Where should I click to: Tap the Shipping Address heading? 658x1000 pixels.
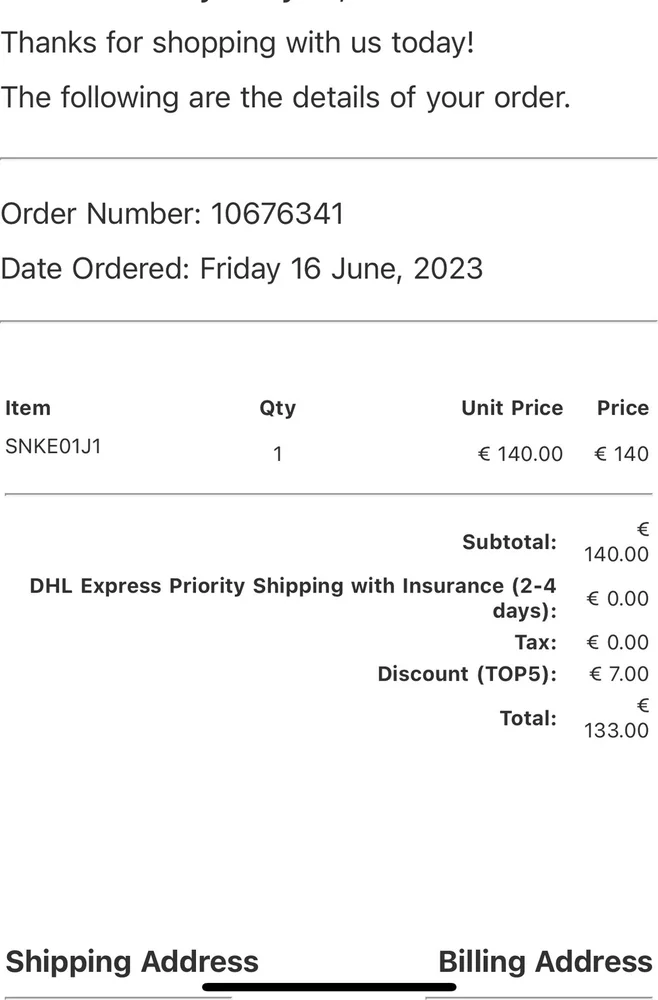pos(132,962)
